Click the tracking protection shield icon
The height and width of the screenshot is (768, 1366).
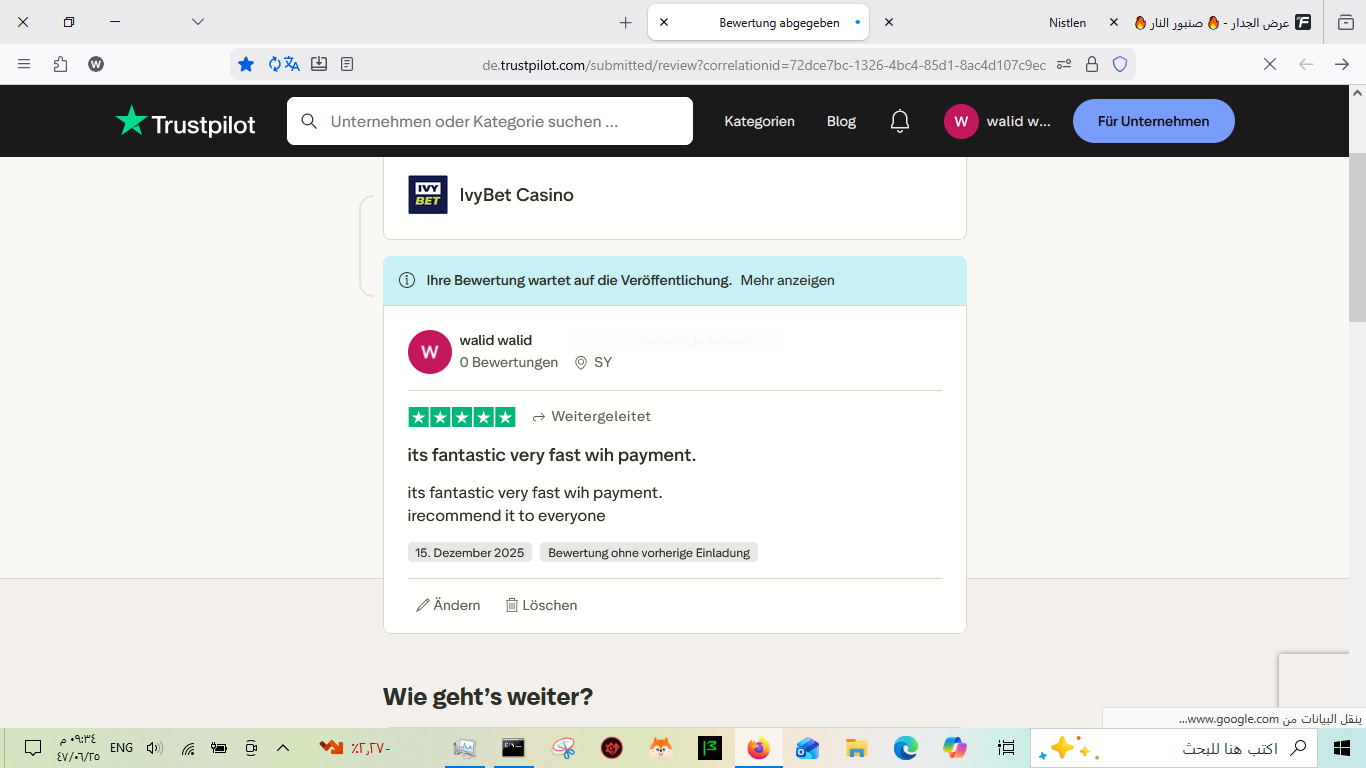1120,64
